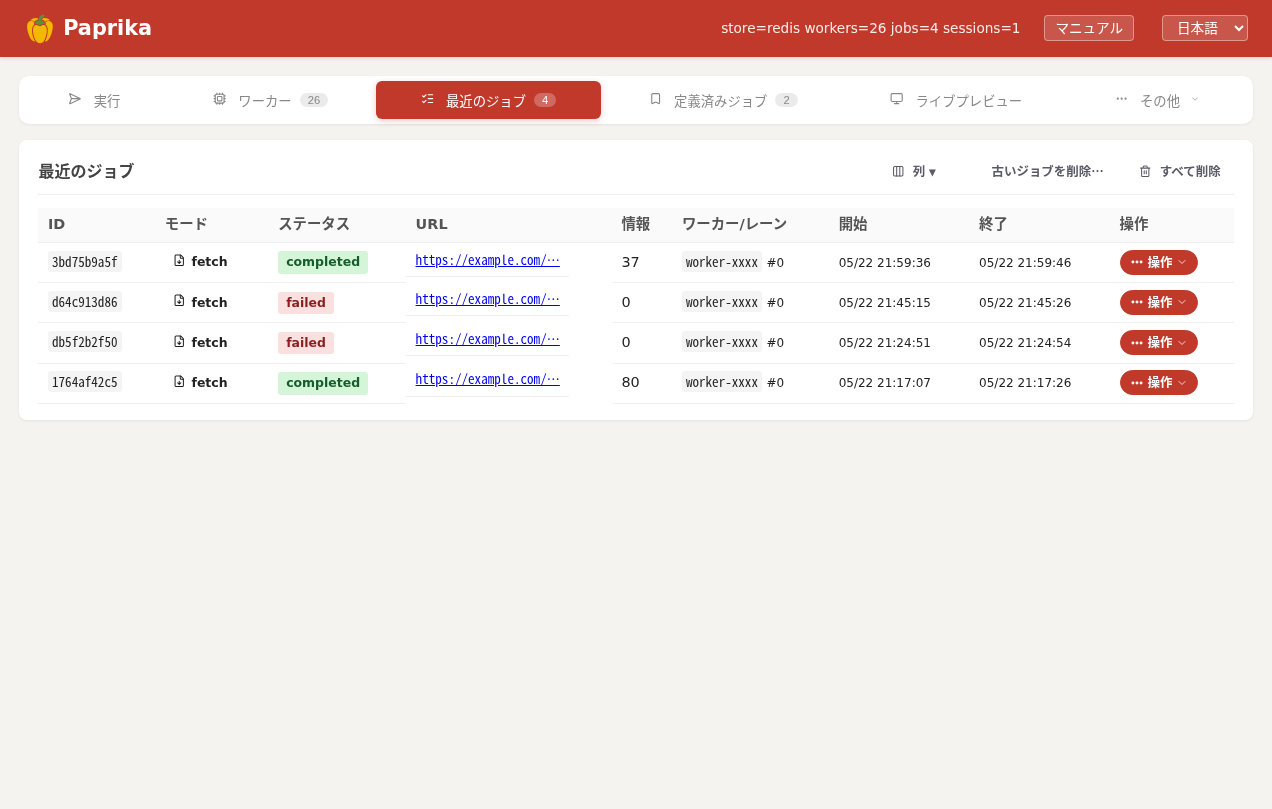This screenshot has height=809, width=1272.
Task: Click the monitor icon in ライブプレビュー tab
Action: tap(897, 99)
